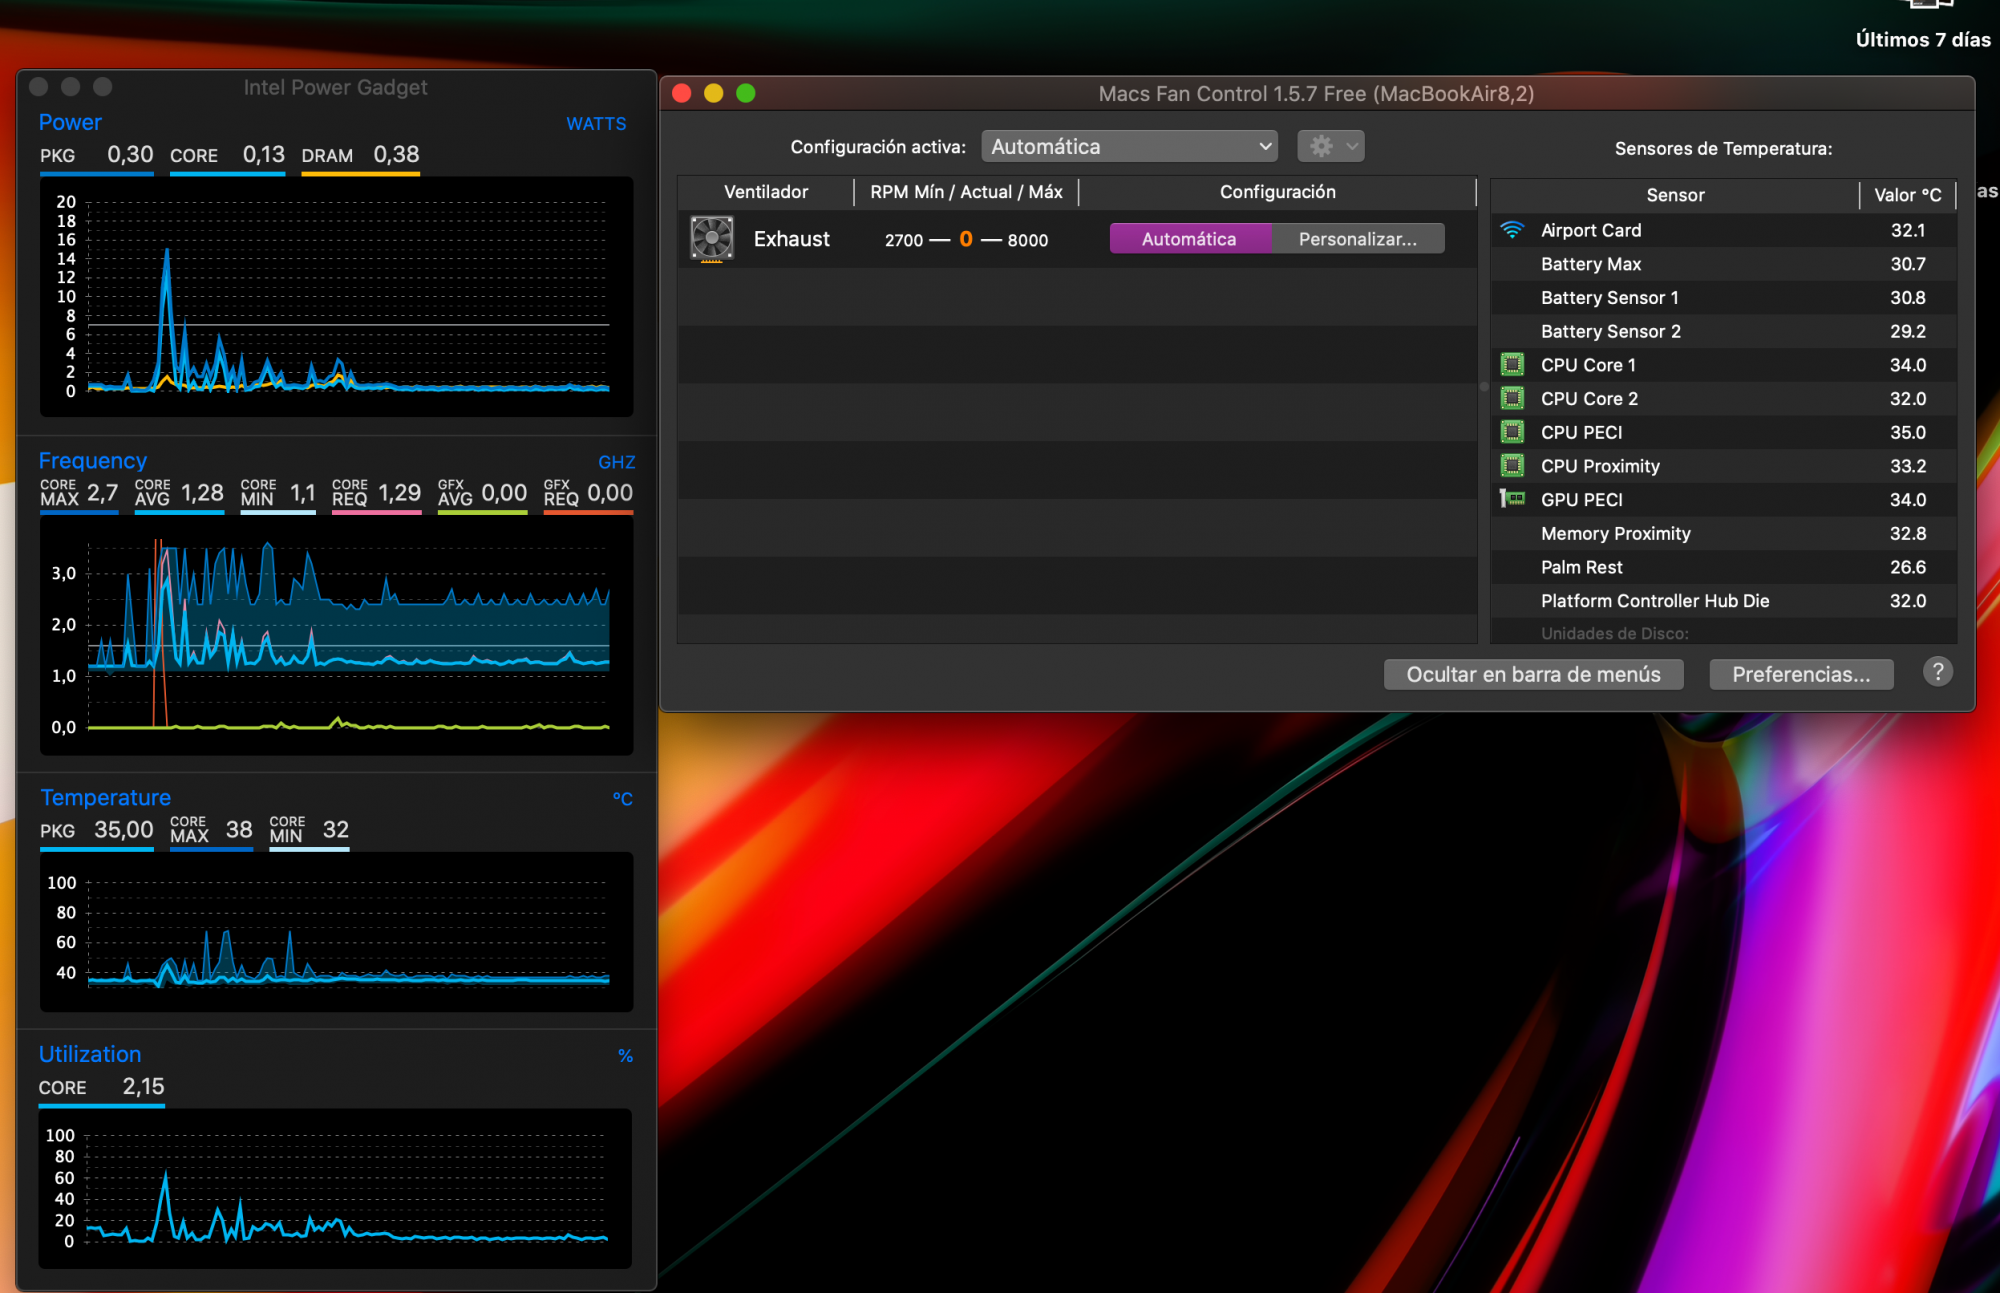Click the CPU Core 1 chip icon
Image resolution: width=2000 pixels, height=1293 pixels.
(x=1512, y=364)
